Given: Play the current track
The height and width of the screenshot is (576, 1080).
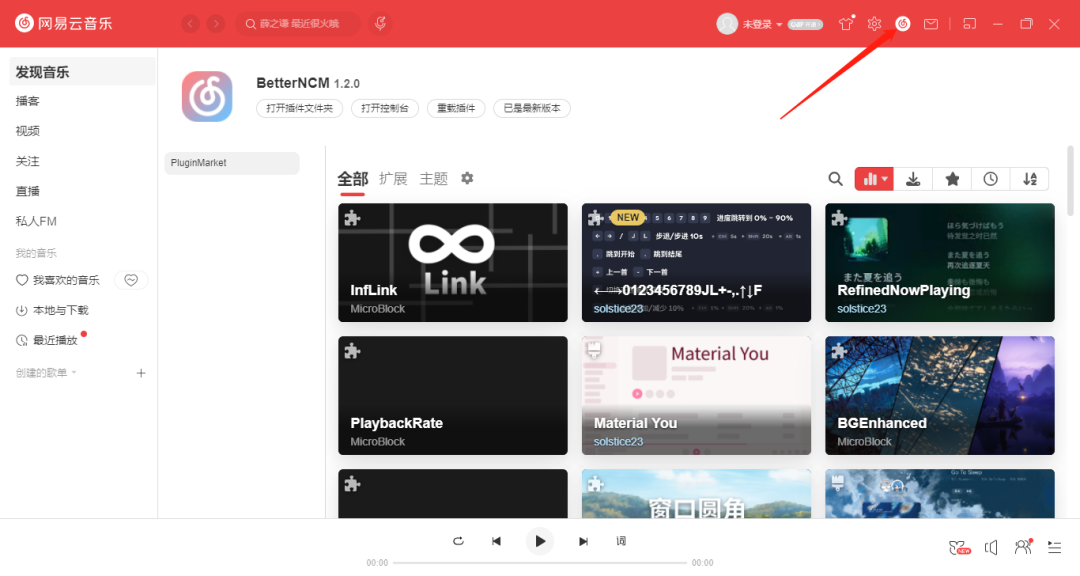Looking at the screenshot, I should [x=540, y=541].
